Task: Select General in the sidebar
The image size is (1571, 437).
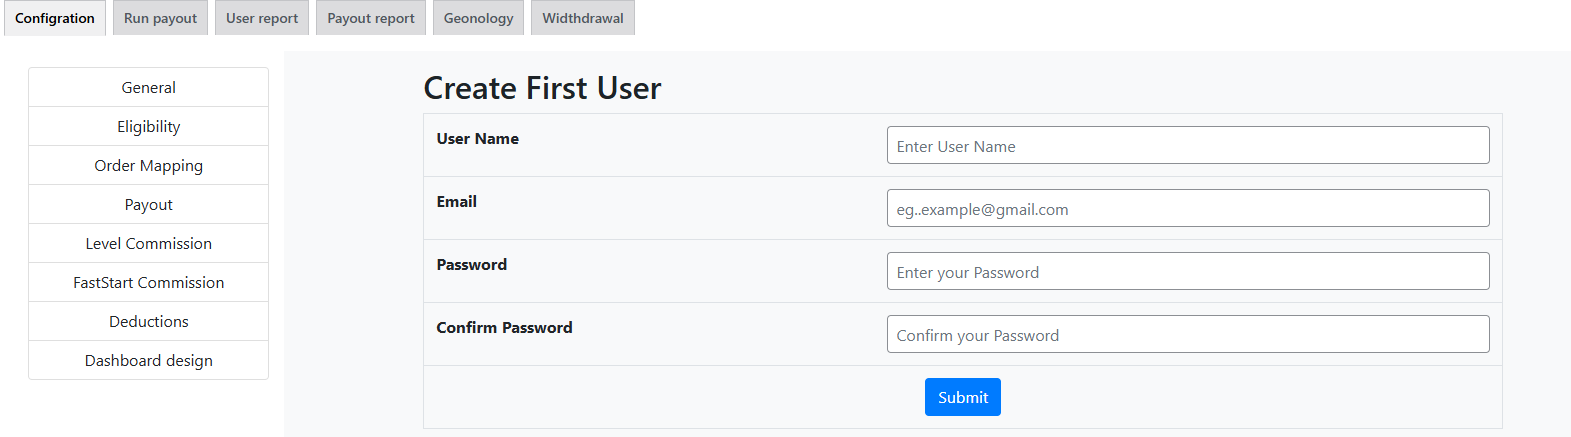Action: point(148,87)
